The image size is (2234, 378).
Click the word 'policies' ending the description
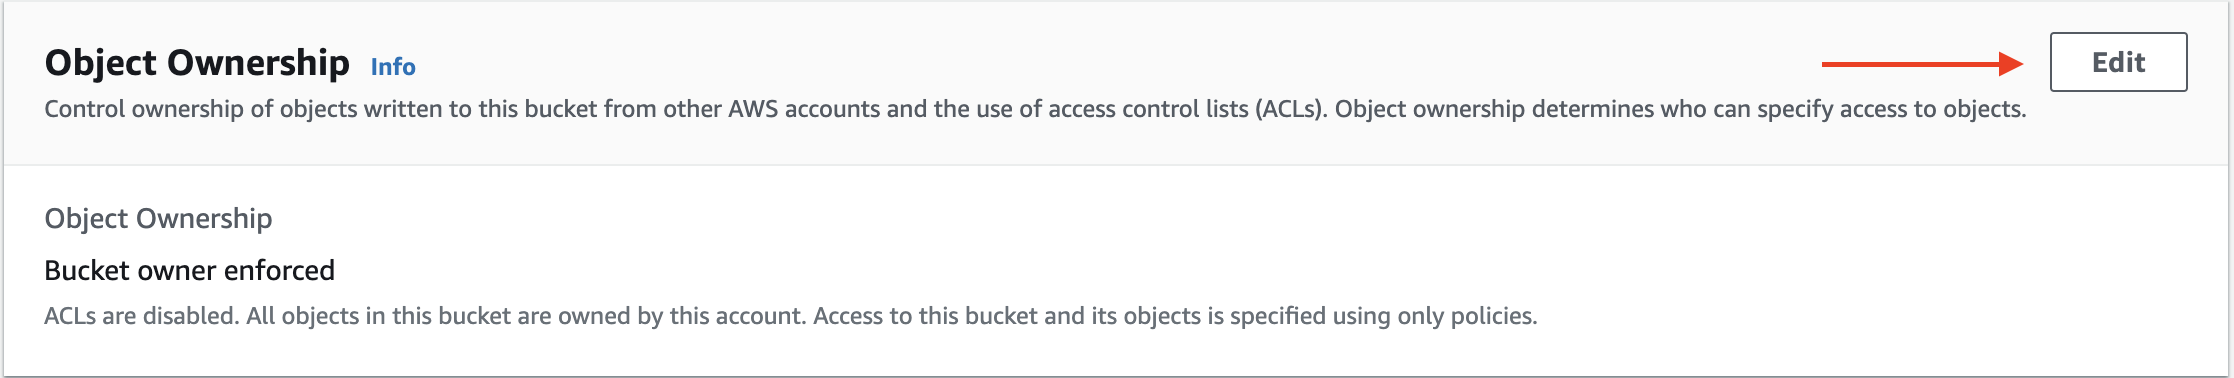tap(1491, 316)
